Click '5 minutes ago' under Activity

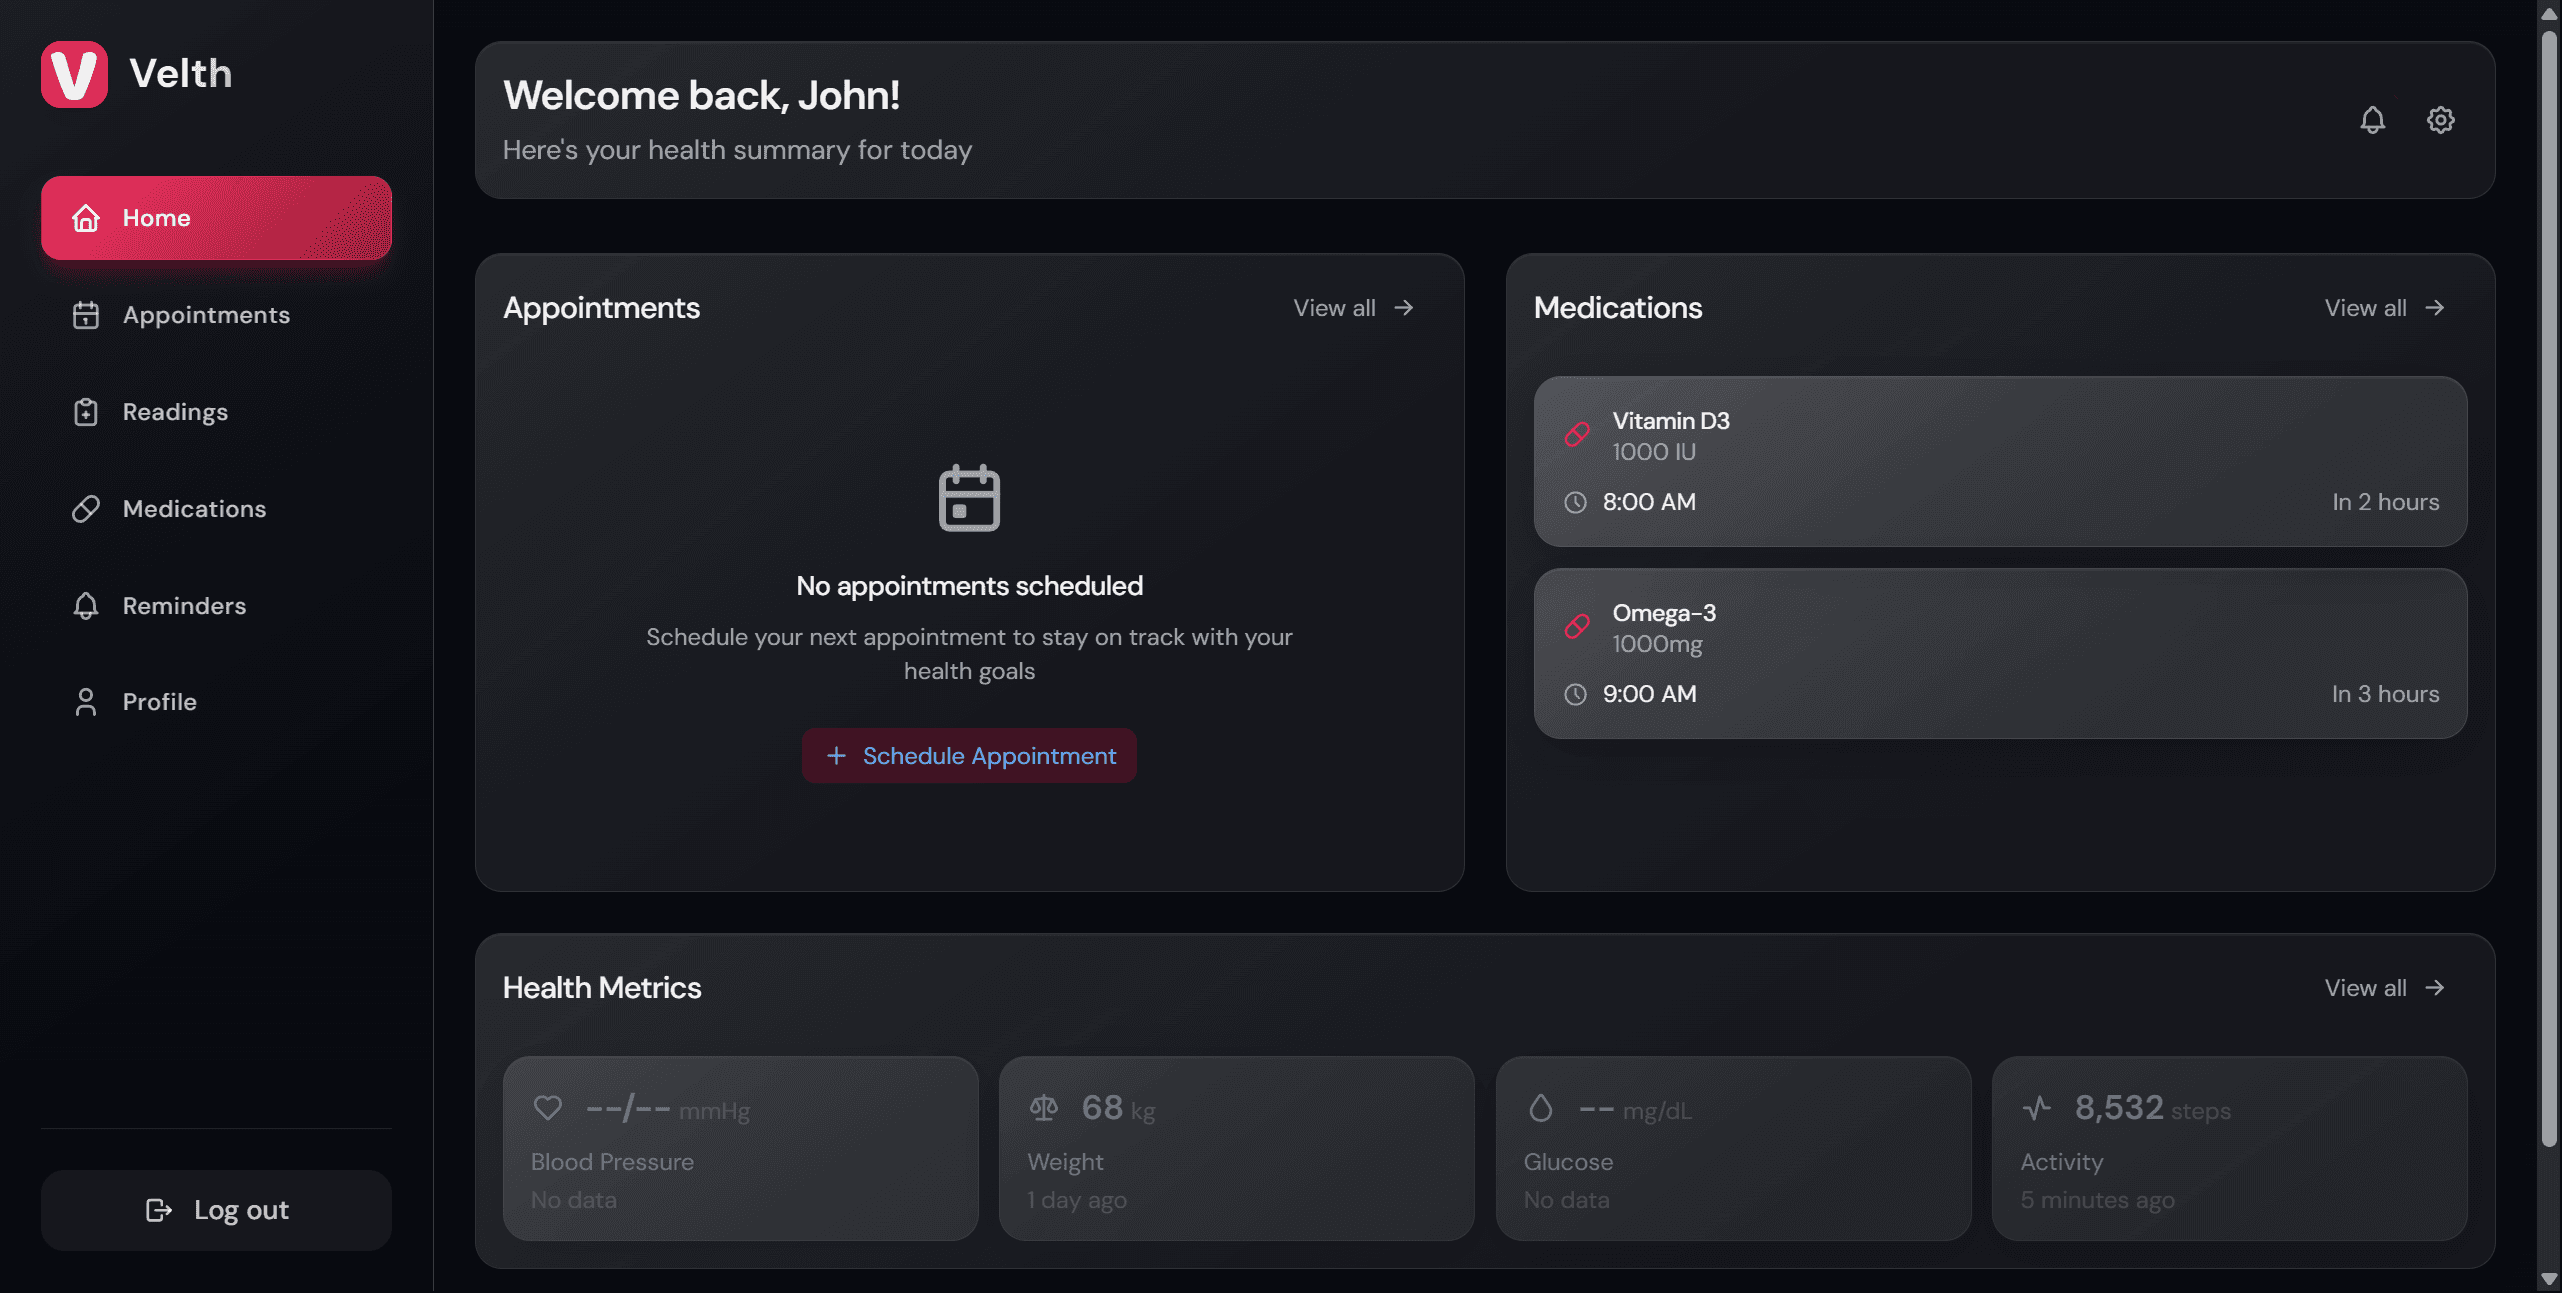tap(2097, 1200)
